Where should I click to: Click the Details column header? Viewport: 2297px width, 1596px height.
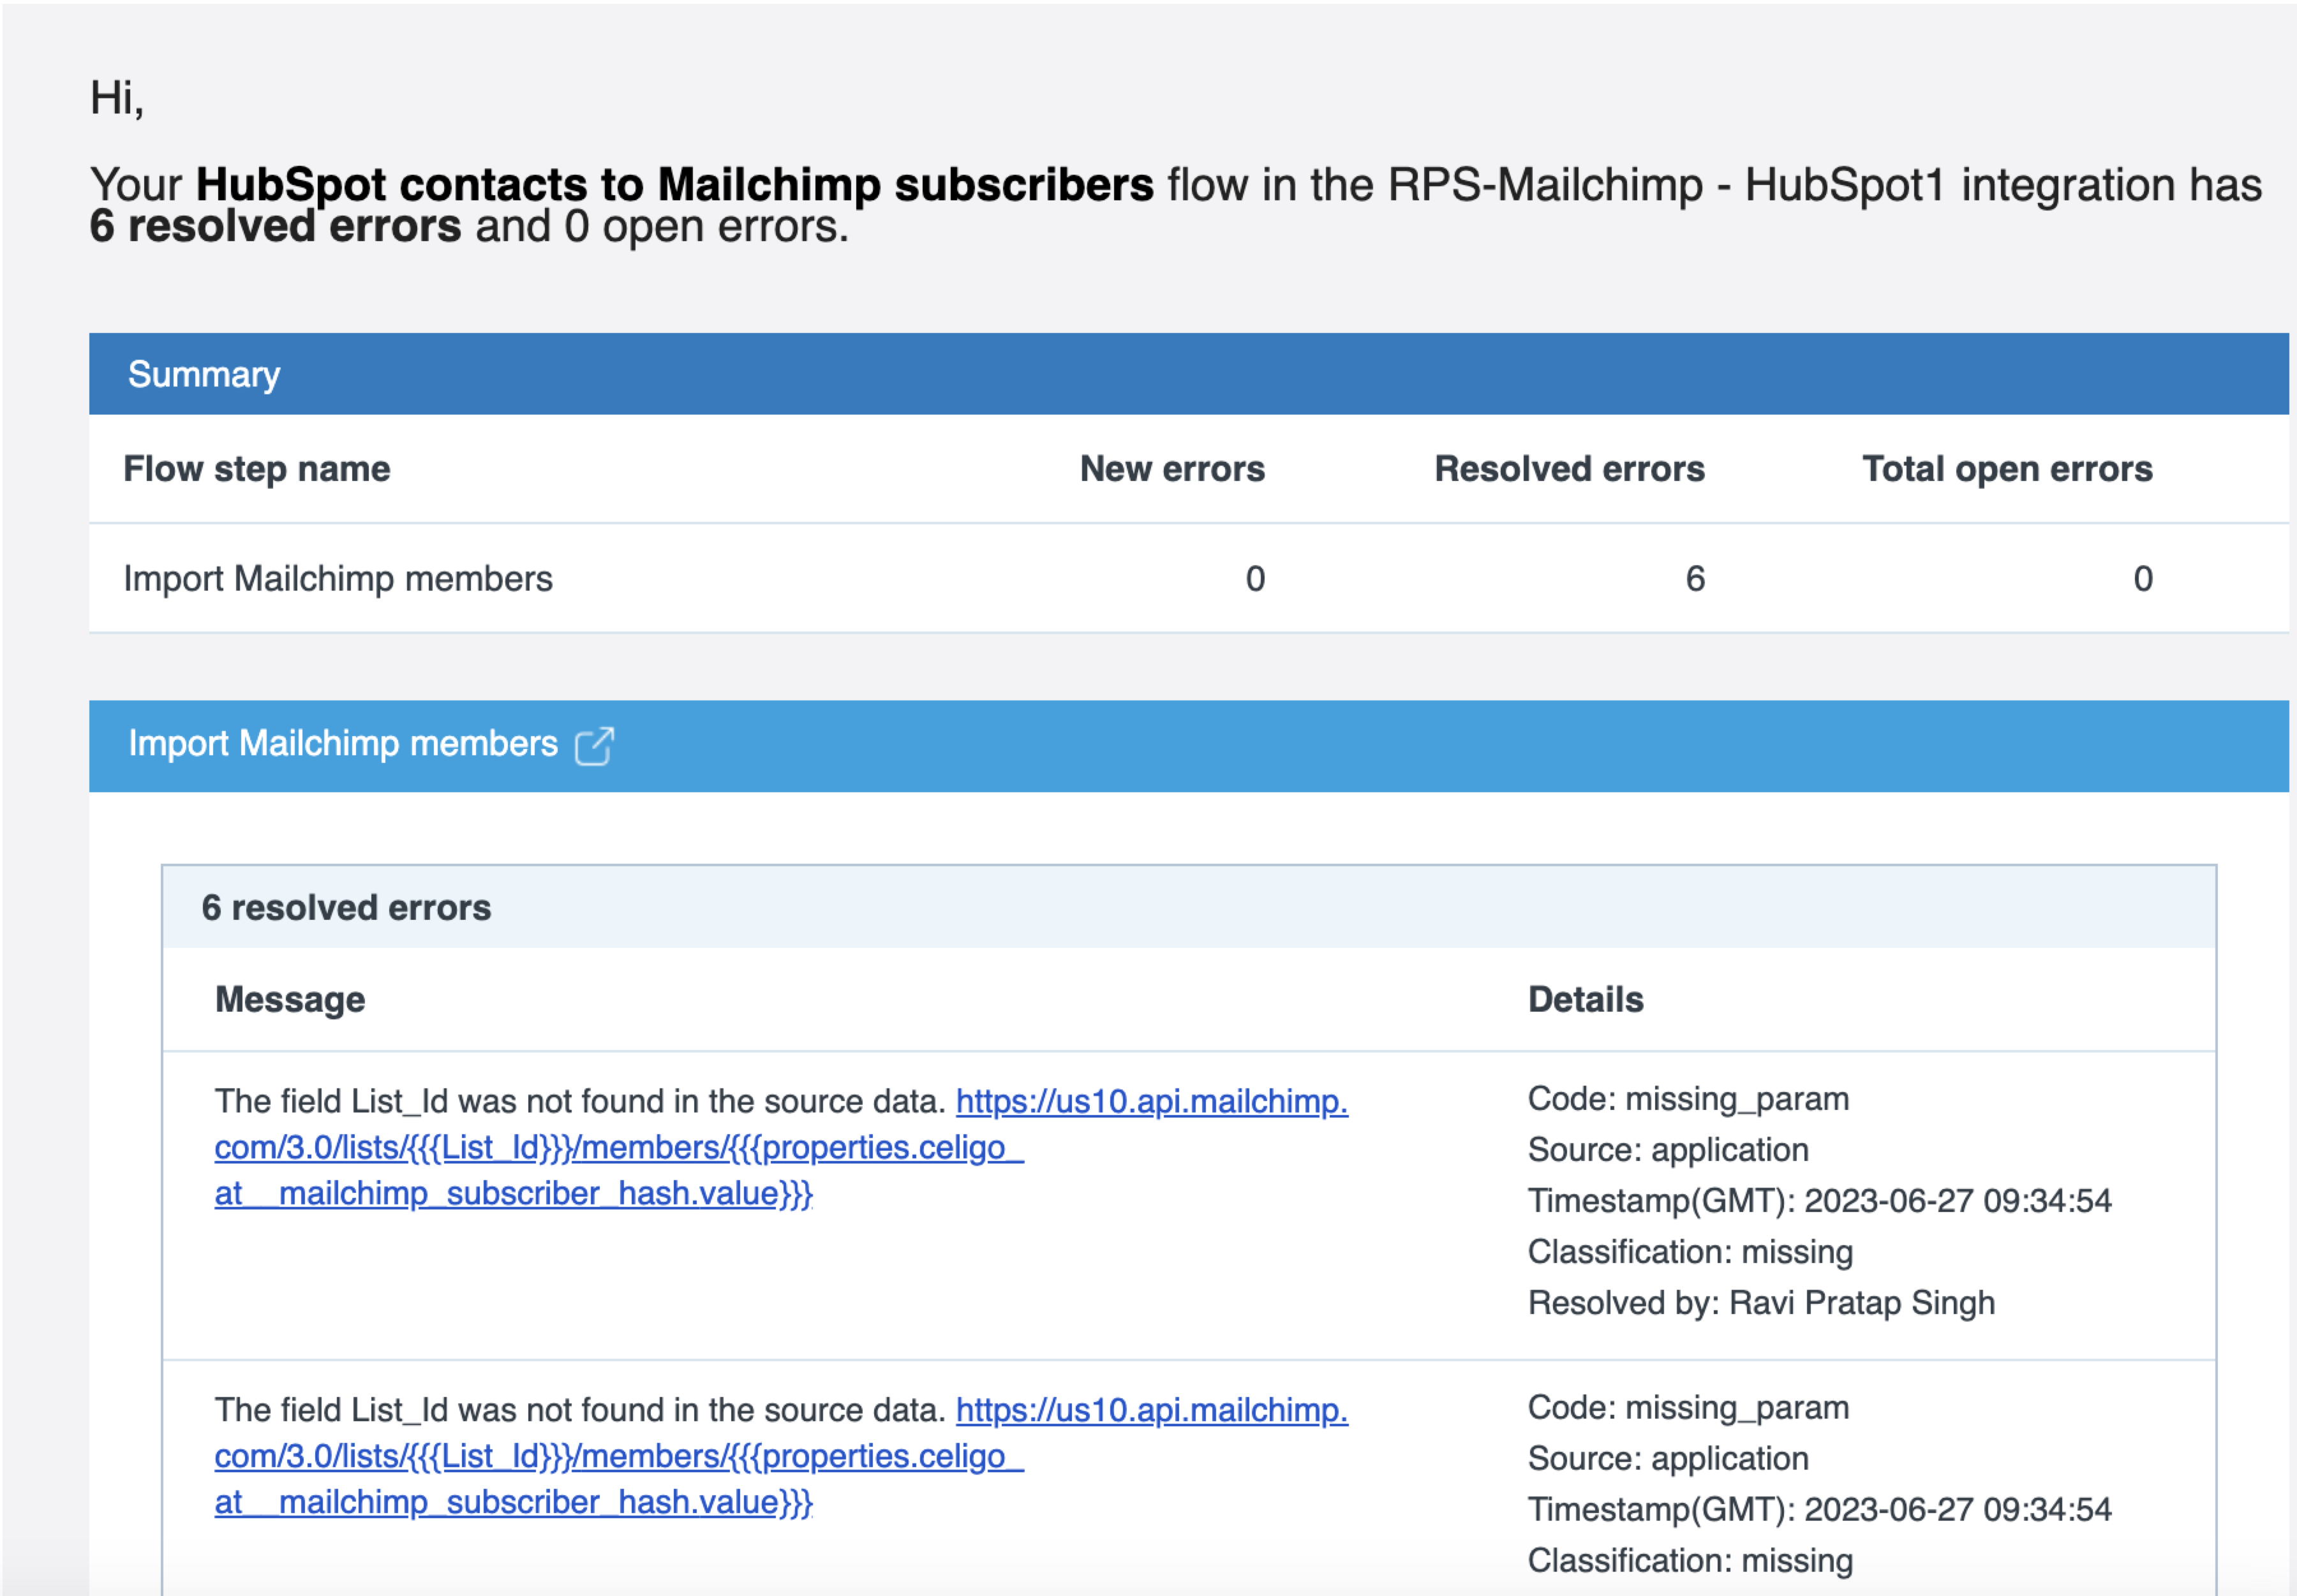[x=1585, y=999]
